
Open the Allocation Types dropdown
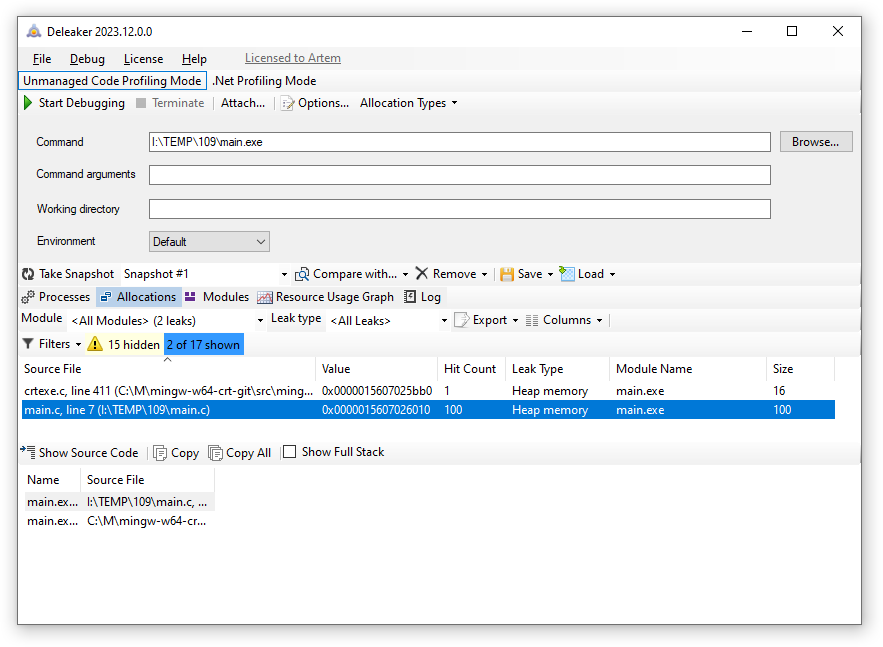(x=403, y=102)
